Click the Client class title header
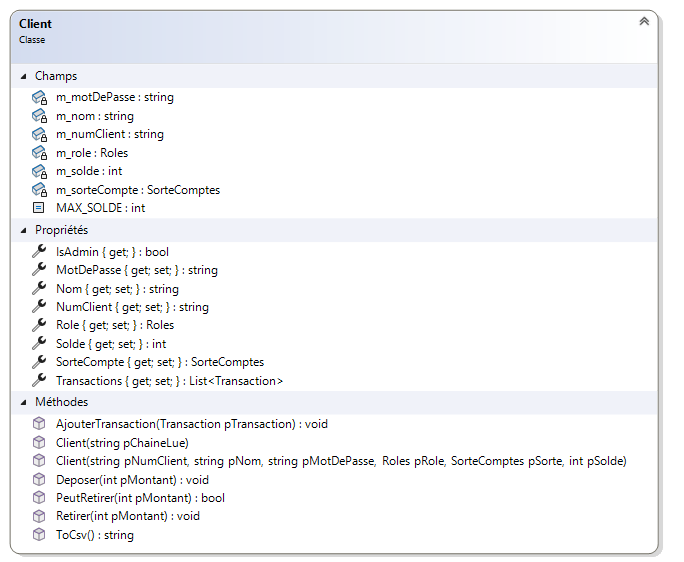The width and height of the screenshot is (684, 562). click(36, 24)
